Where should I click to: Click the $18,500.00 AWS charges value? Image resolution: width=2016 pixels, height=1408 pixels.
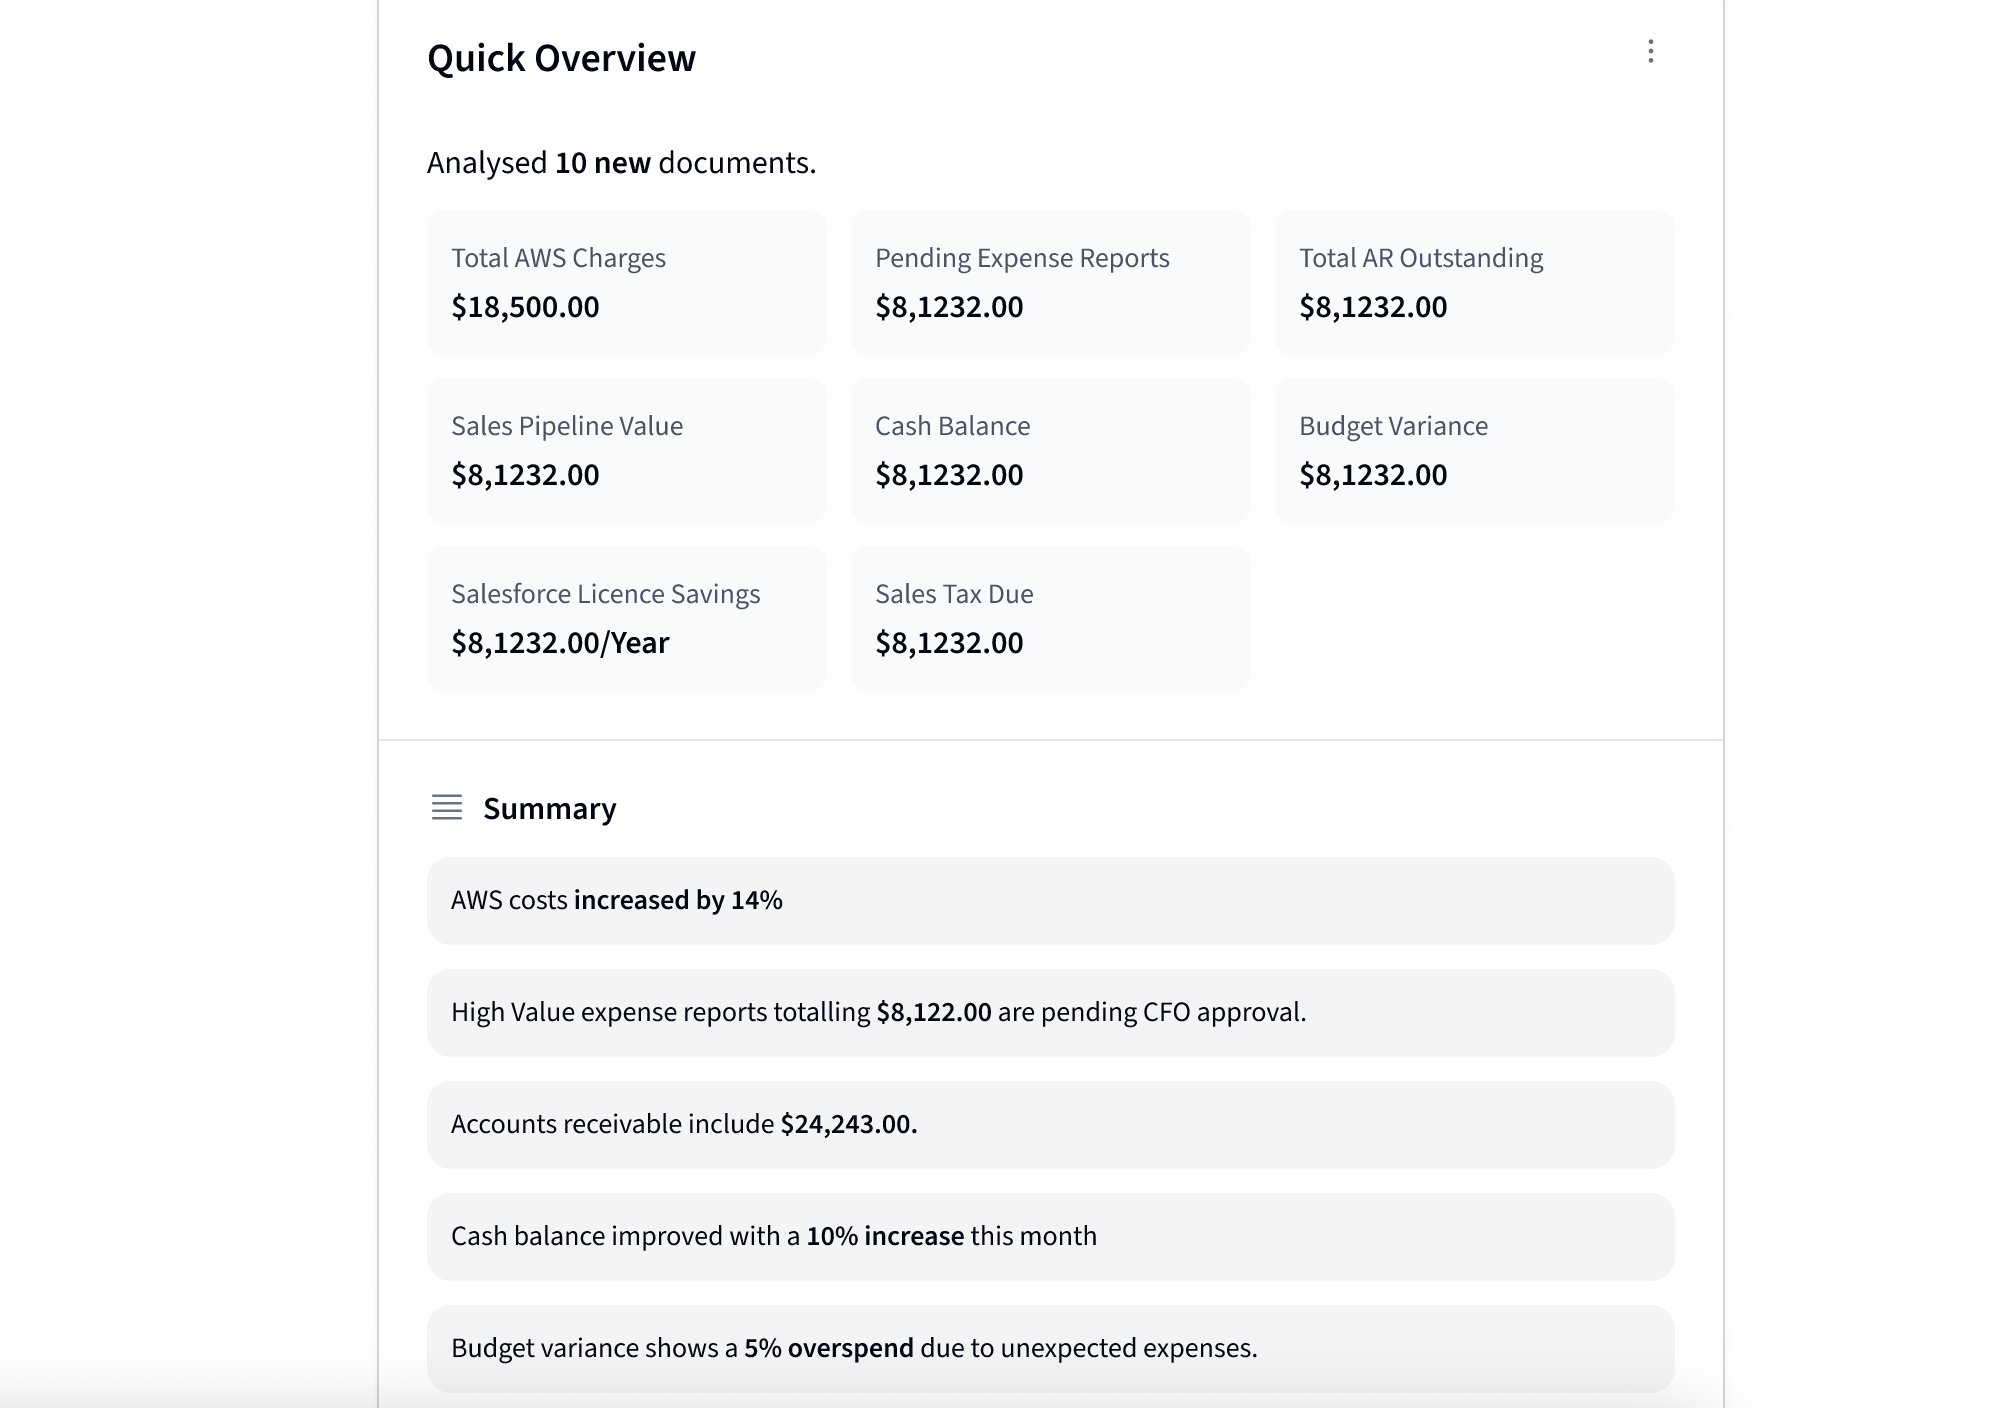tap(525, 307)
